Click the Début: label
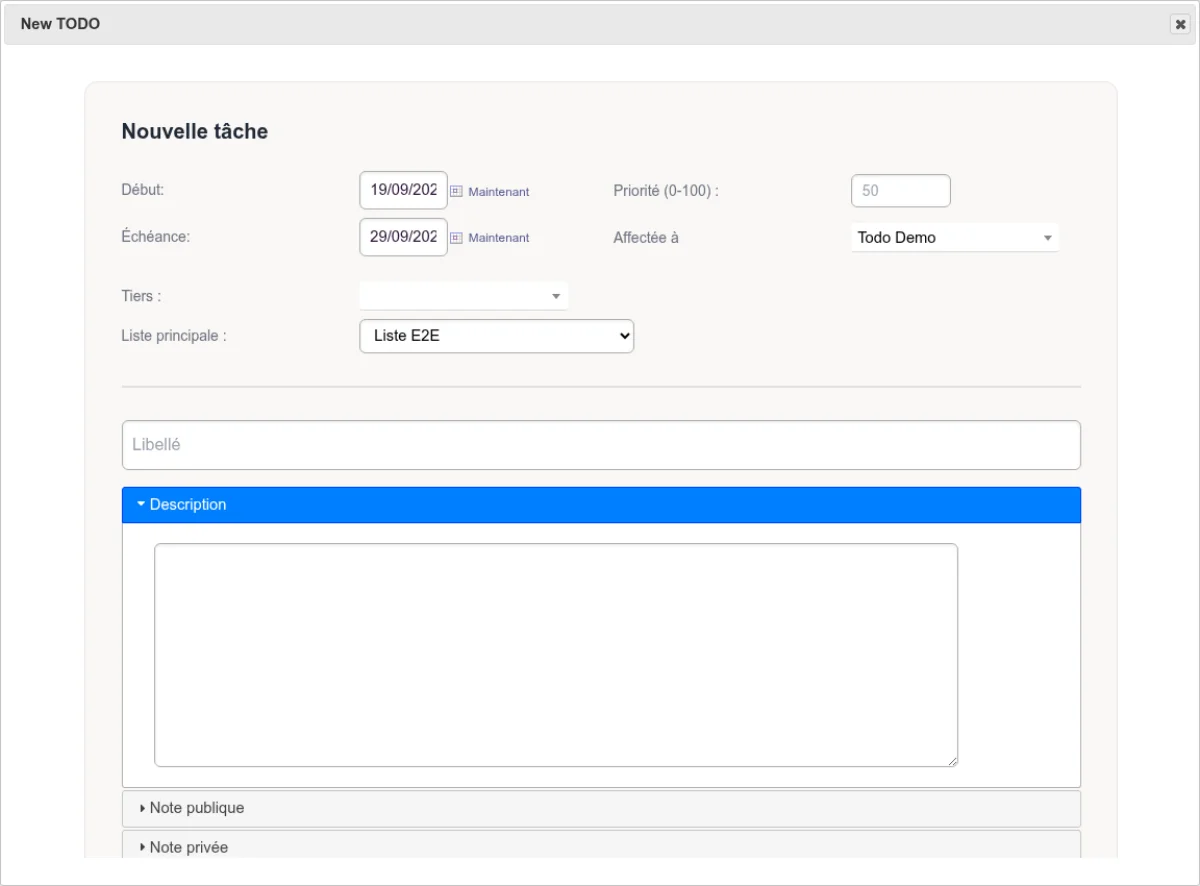 click(143, 189)
